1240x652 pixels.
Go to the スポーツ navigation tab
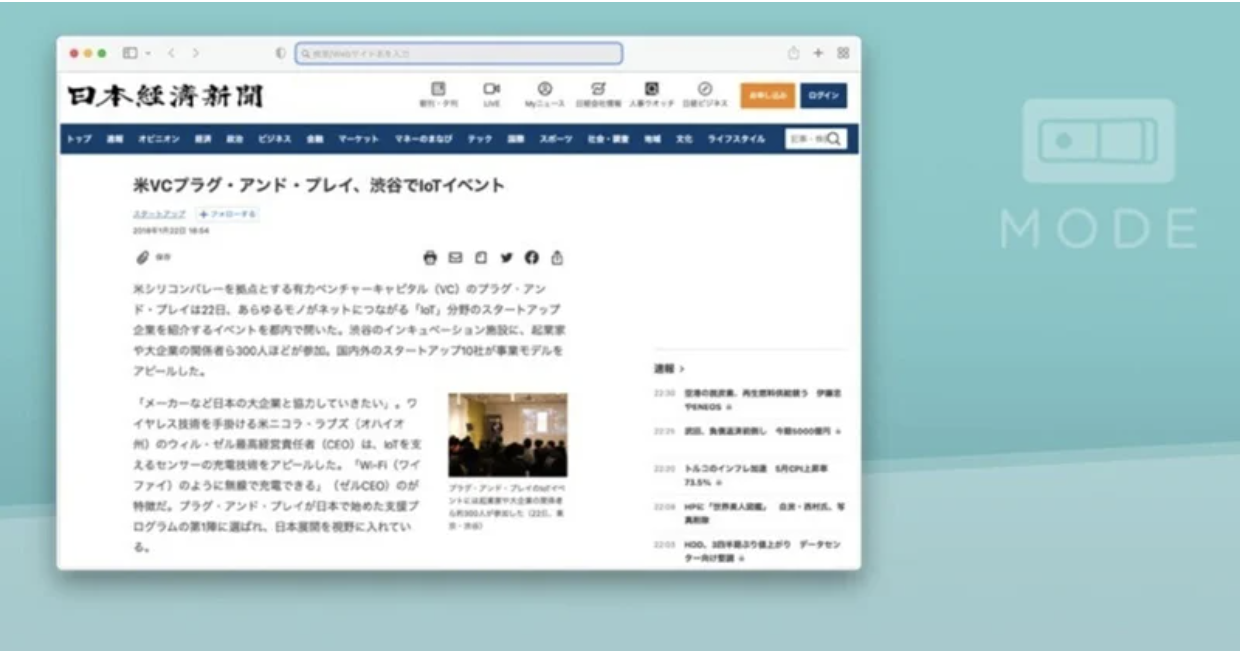[555, 139]
